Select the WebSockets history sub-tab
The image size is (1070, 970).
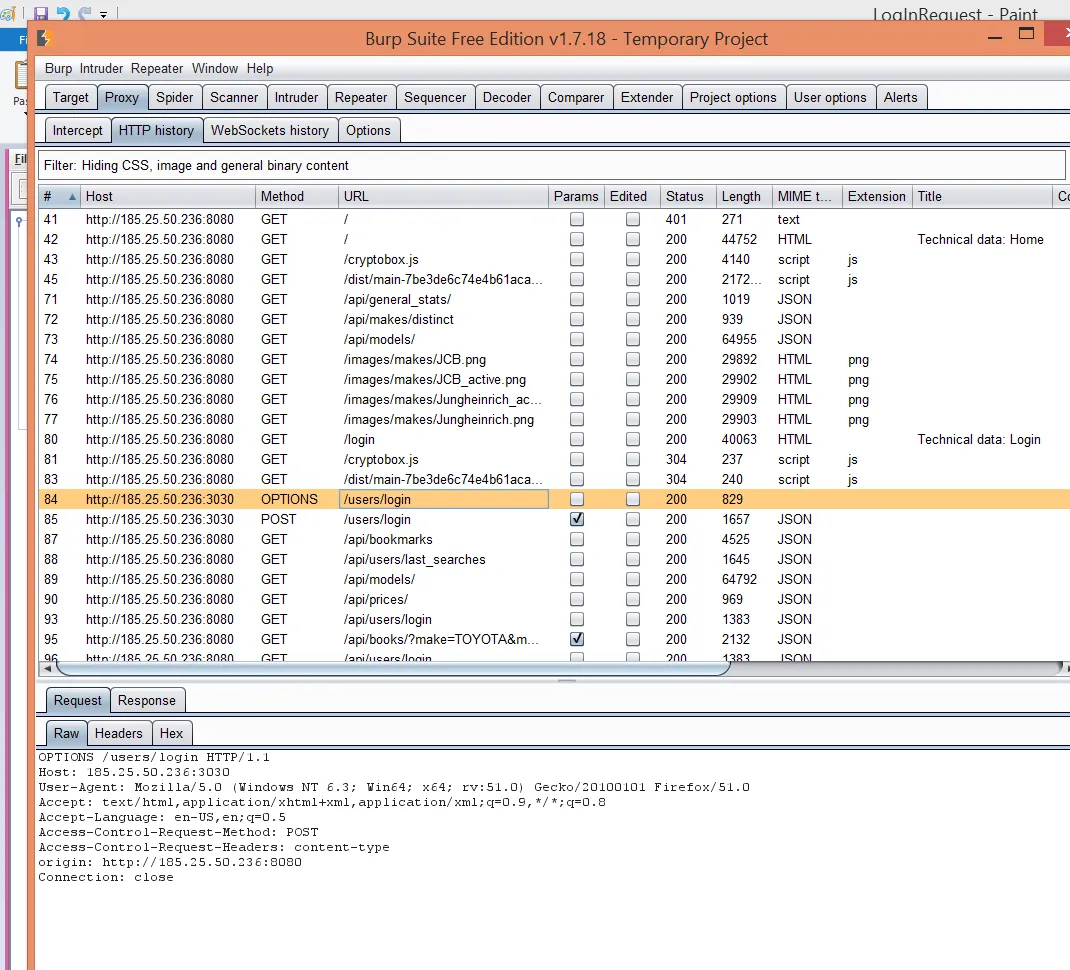click(270, 130)
